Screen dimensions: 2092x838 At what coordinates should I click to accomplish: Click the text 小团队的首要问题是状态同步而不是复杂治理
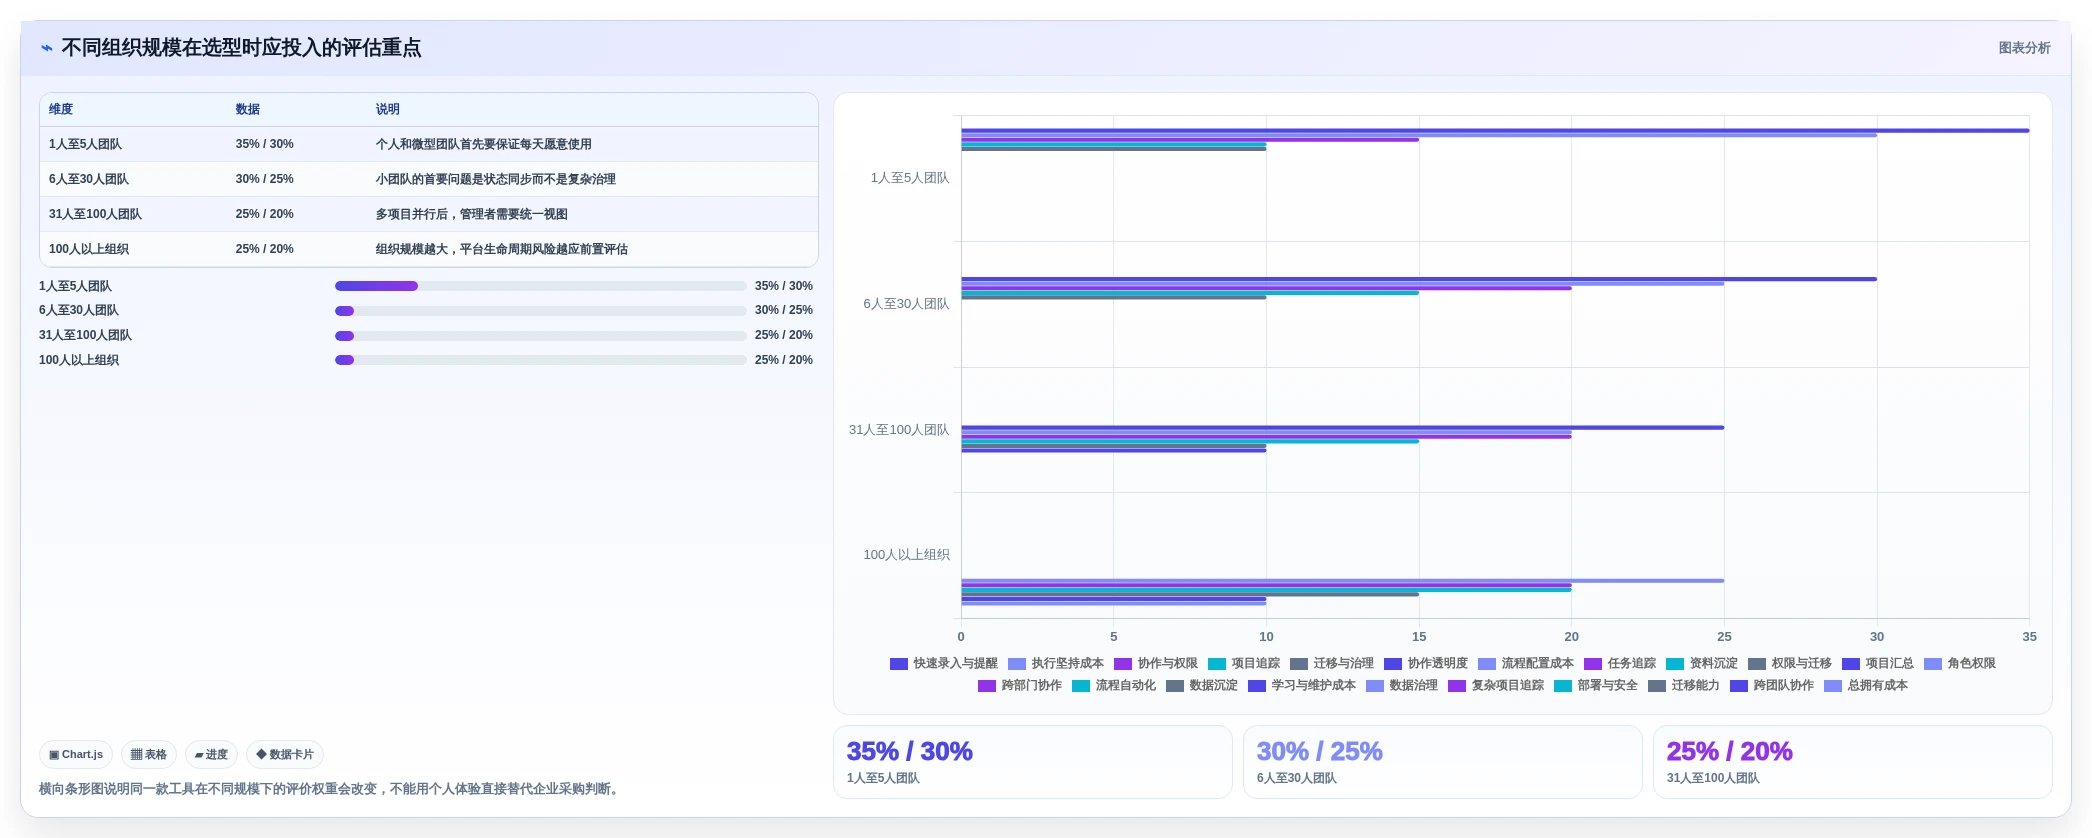[496, 180]
